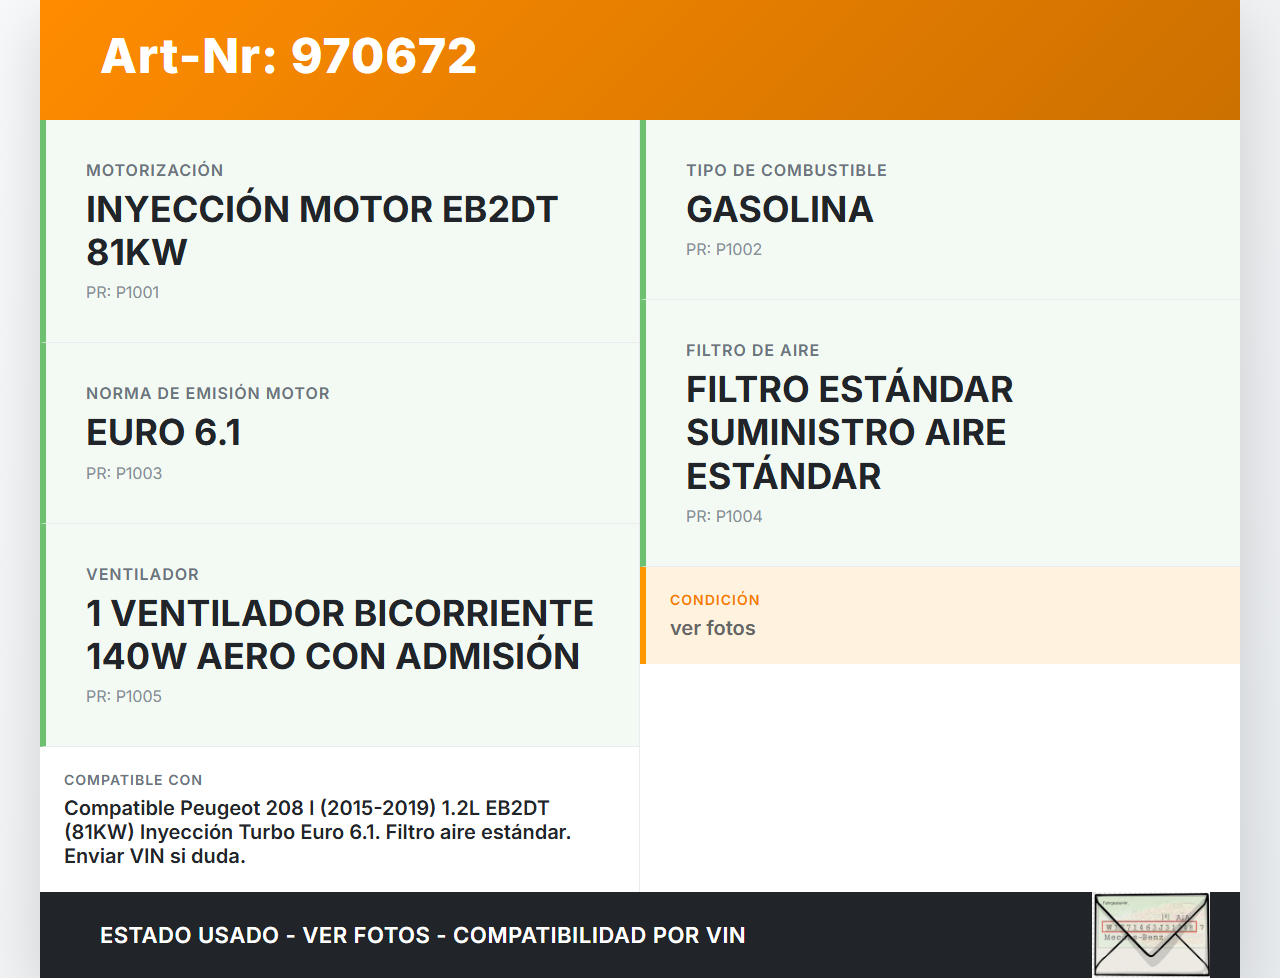The height and width of the screenshot is (978, 1280).
Task: Click the TIPO DE COMBUSTIBLE label
Action: (x=786, y=170)
